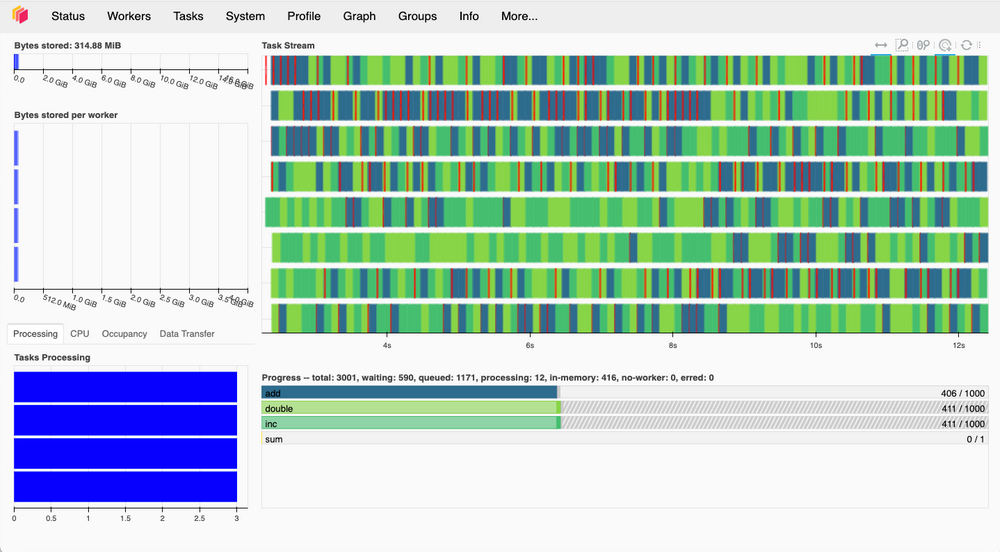Image resolution: width=1000 pixels, height=552 pixels.
Task: Click the bottom Tasks Processing blue bar
Action: click(x=126, y=487)
